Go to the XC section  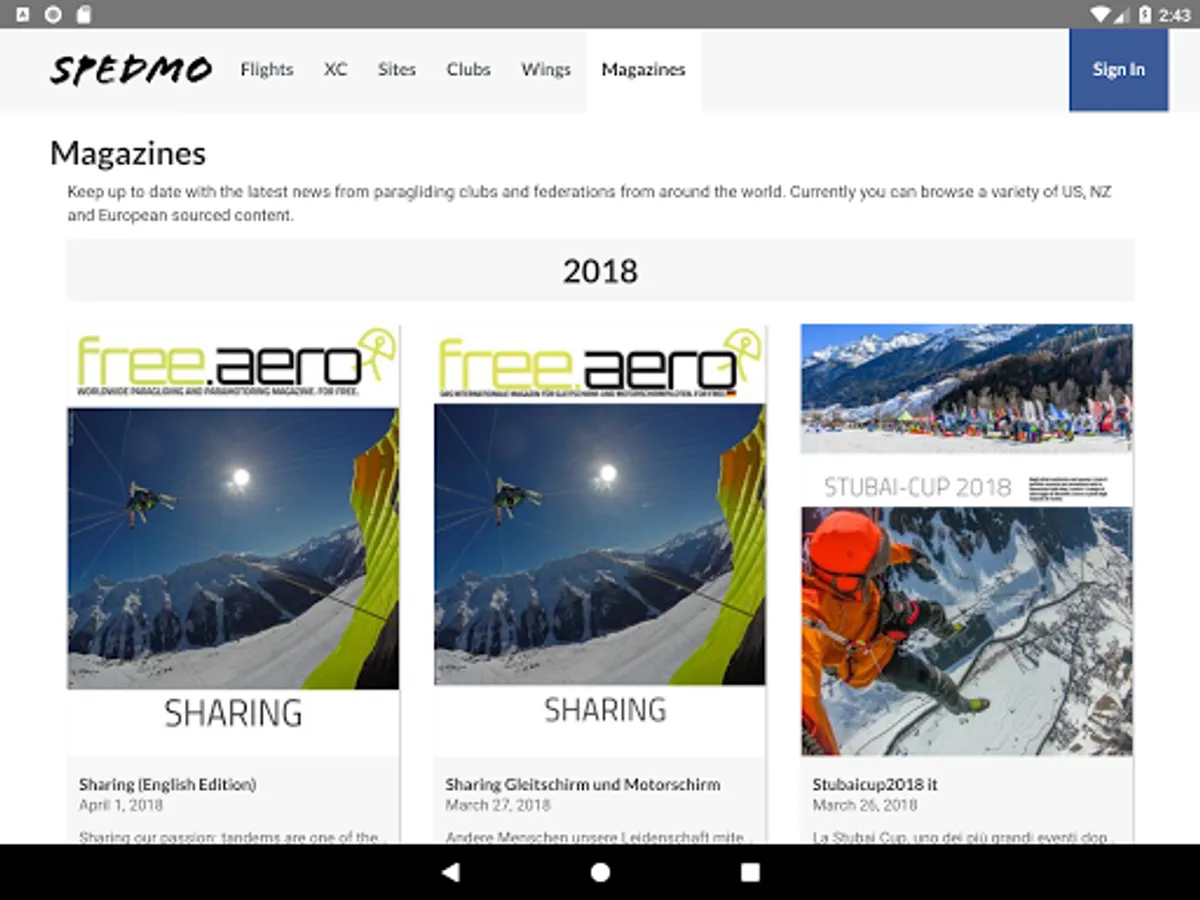coord(336,70)
